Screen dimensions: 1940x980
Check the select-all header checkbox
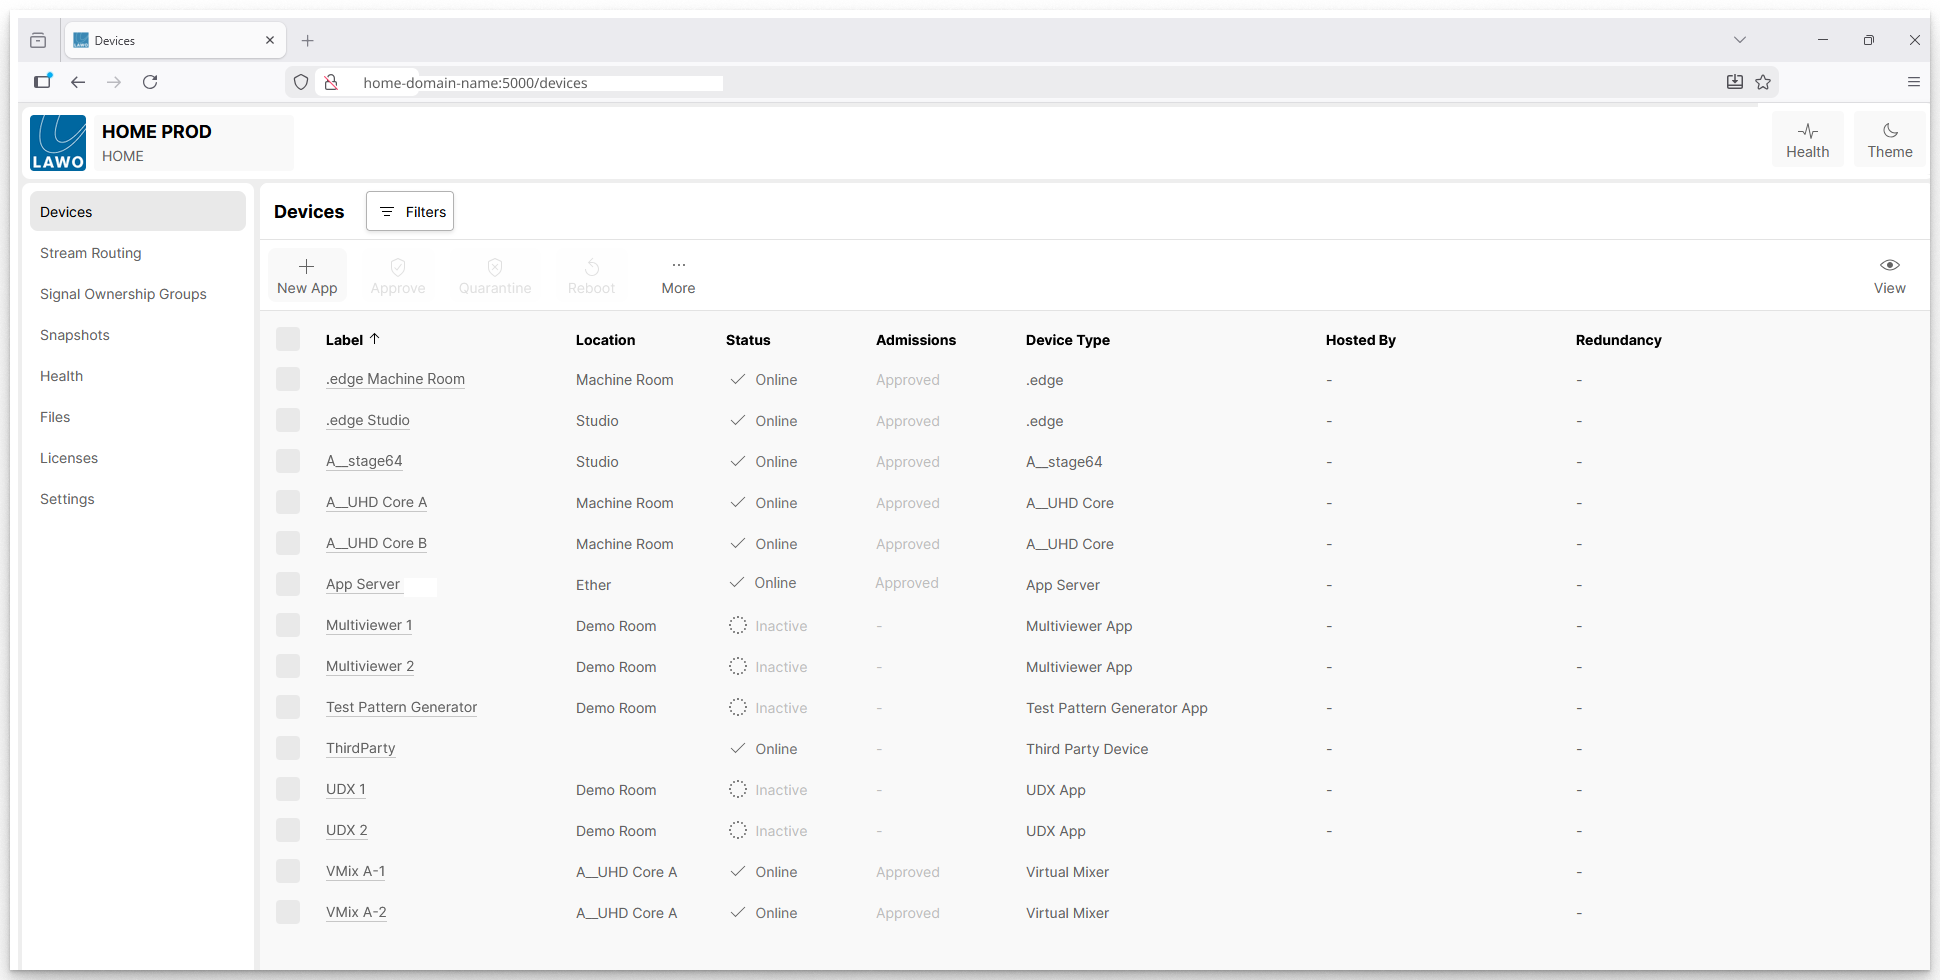click(288, 339)
